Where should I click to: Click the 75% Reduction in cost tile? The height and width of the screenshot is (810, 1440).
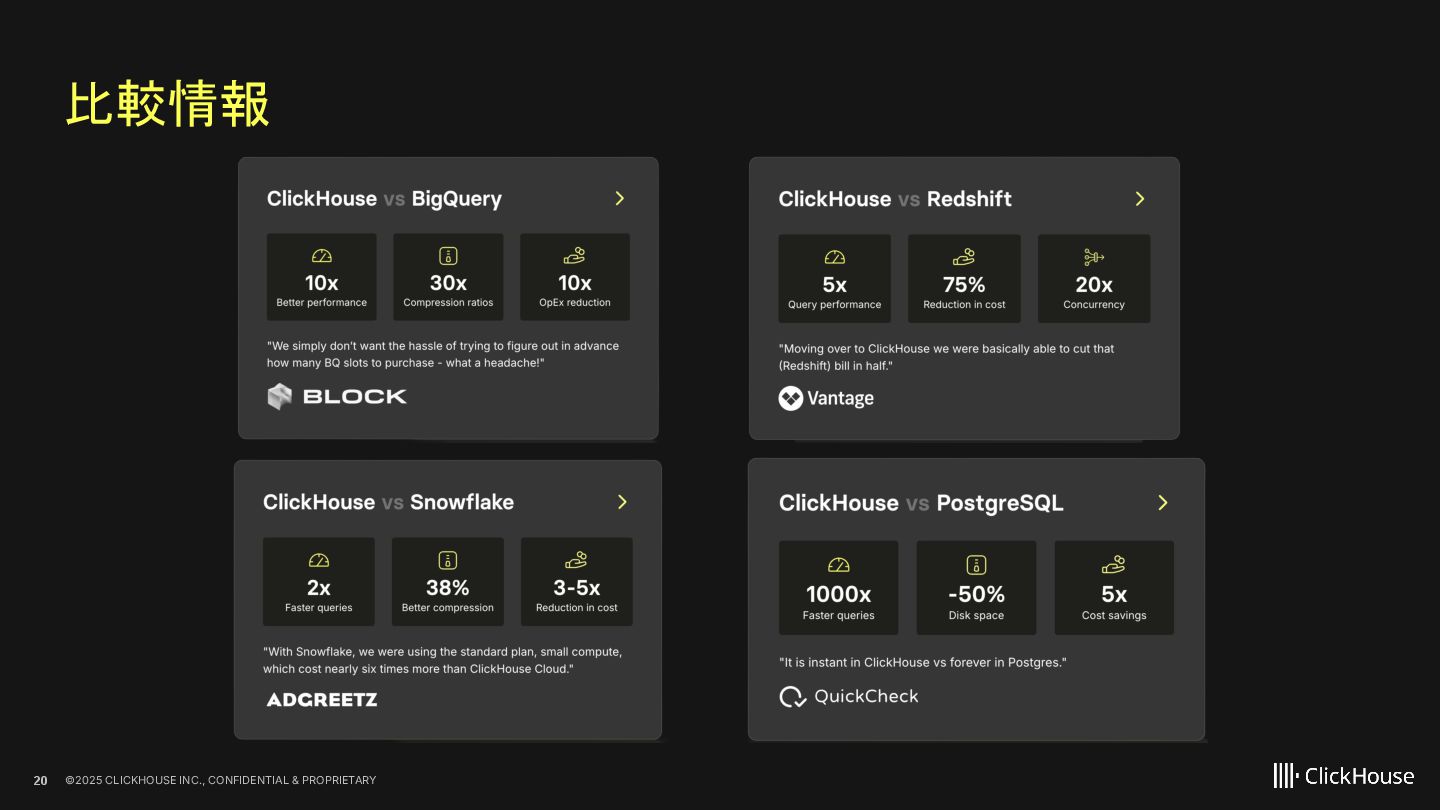coord(964,279)
